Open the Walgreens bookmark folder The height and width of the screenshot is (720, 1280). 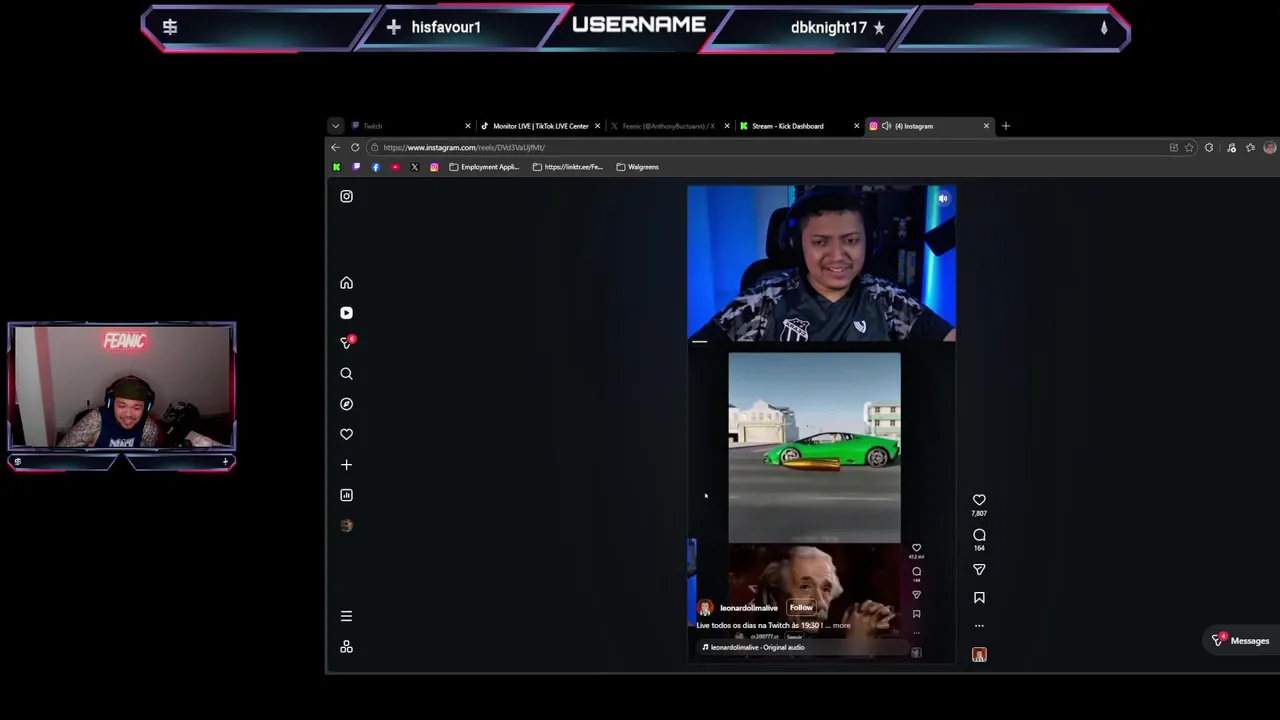click(638, 167)
